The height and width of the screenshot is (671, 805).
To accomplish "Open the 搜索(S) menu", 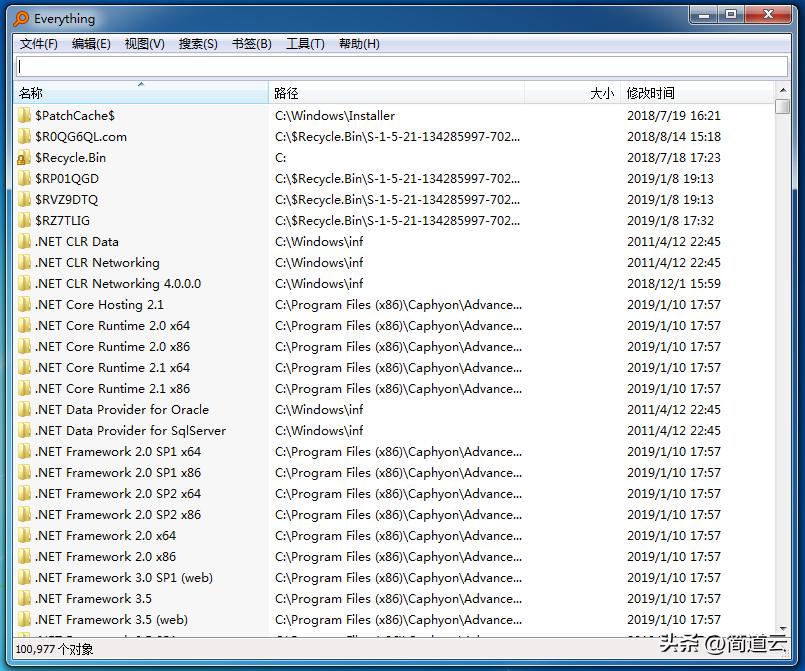I will click(198, 44).
